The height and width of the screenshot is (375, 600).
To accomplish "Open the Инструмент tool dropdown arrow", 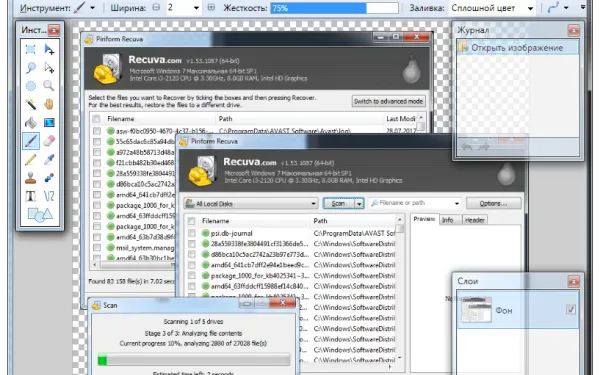I will tap(93, 8).
